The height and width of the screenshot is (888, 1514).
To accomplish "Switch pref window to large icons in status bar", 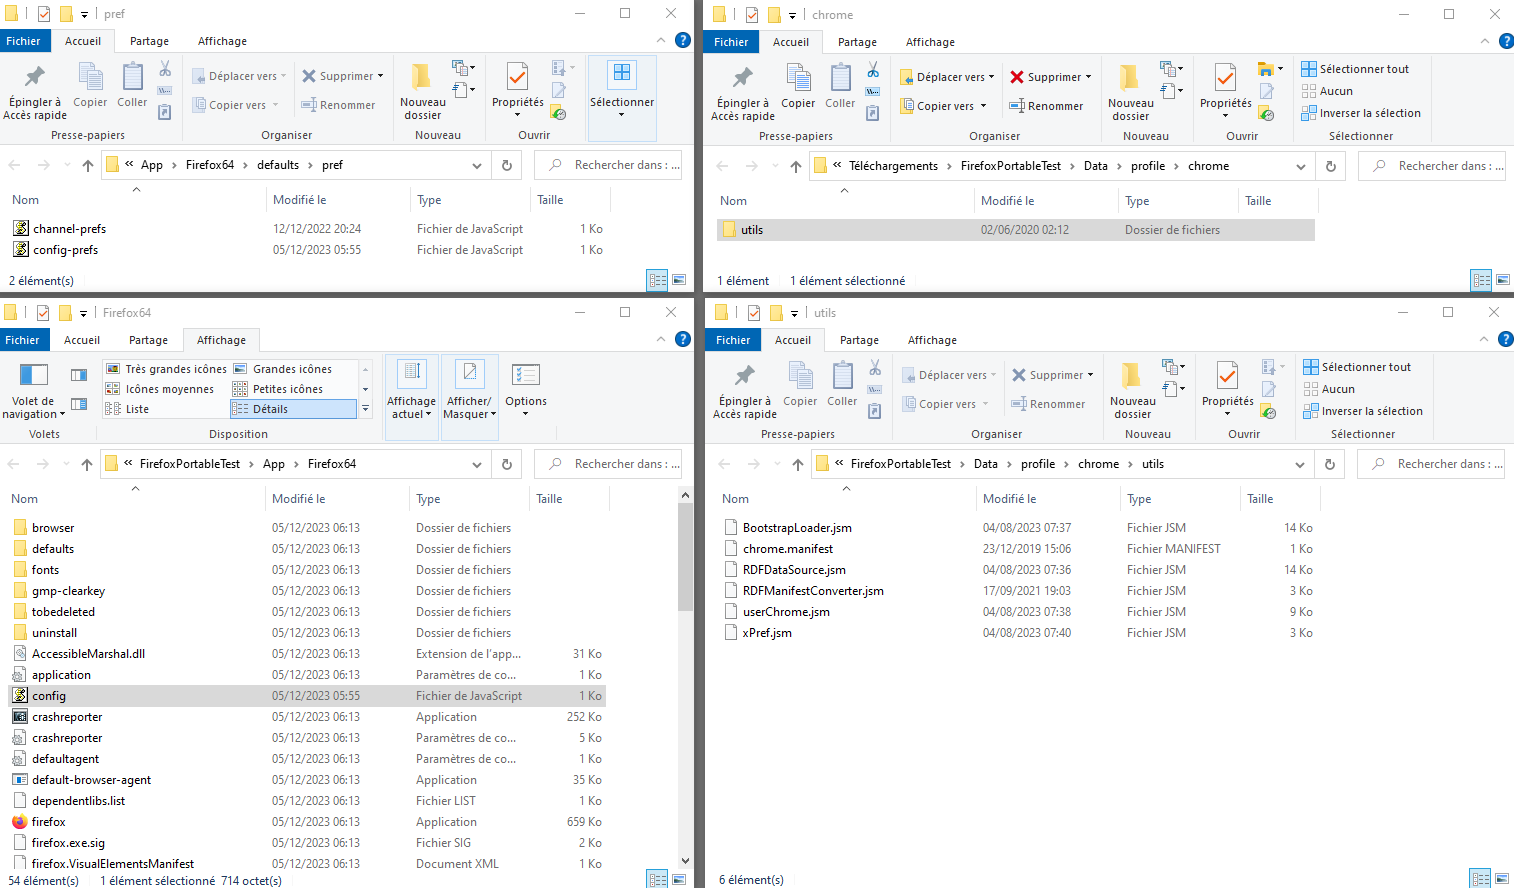I will point(679,280).
